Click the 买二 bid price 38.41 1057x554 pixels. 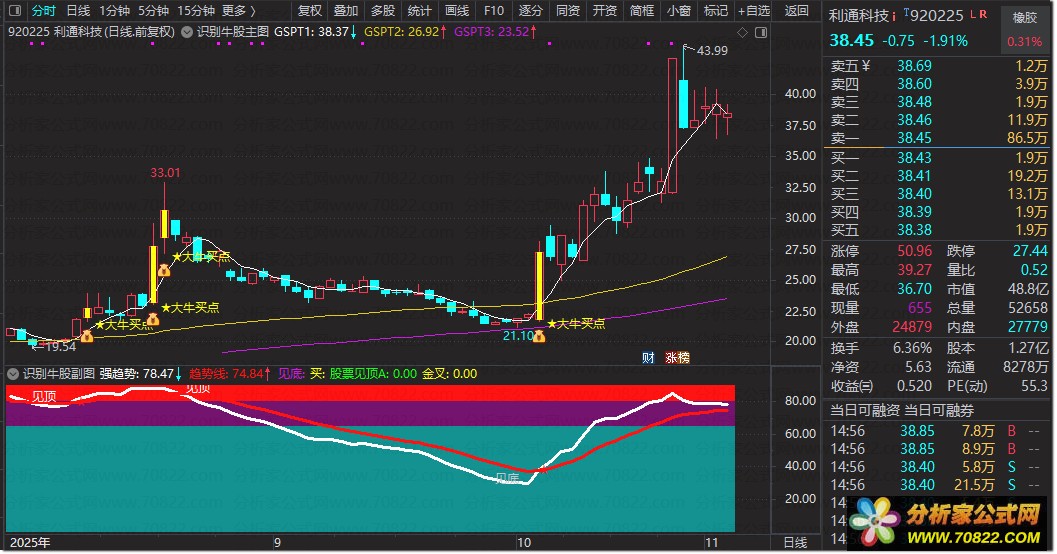(914, 176)
